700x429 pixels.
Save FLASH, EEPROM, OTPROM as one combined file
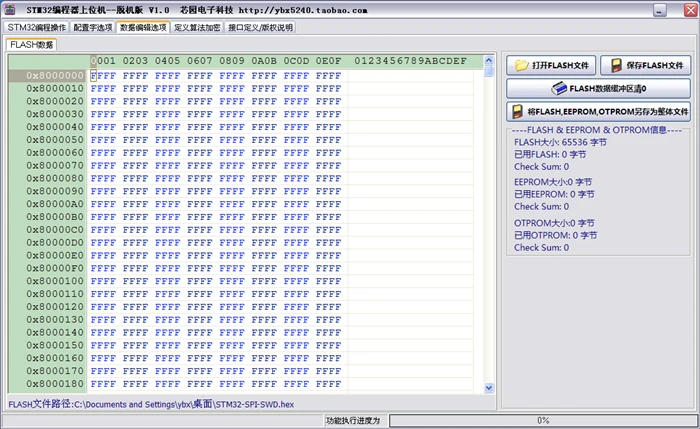[600, 112]
